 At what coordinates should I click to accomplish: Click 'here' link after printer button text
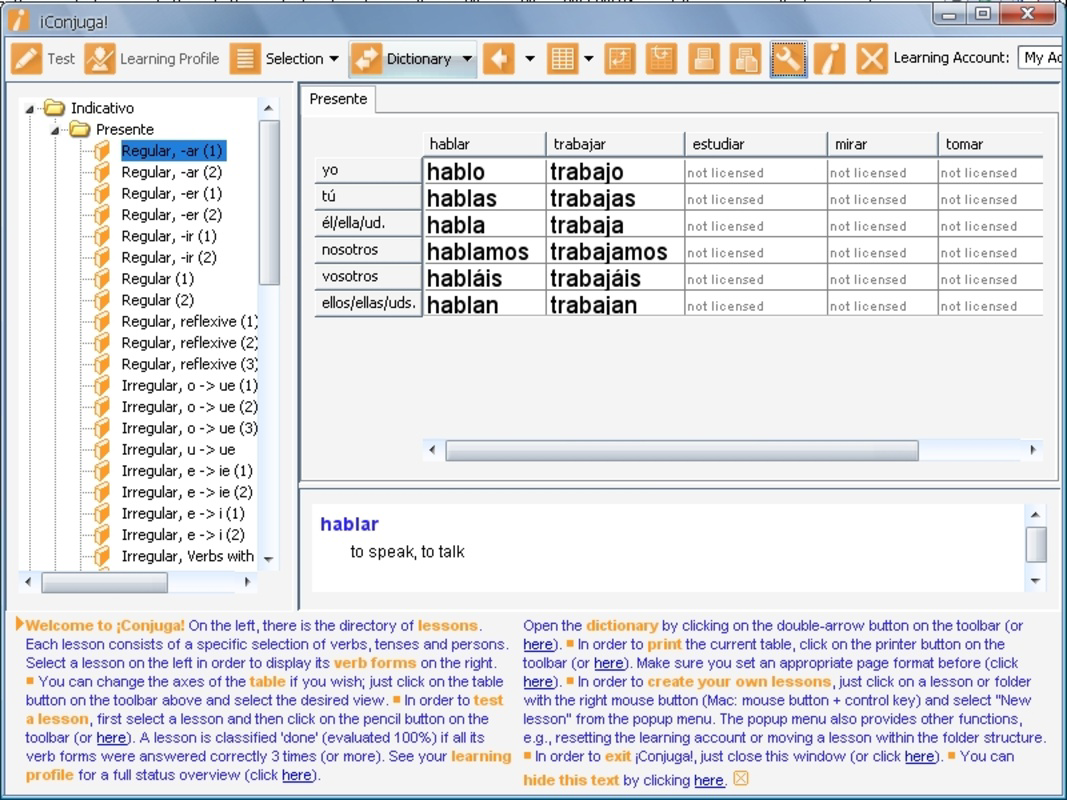608,663
